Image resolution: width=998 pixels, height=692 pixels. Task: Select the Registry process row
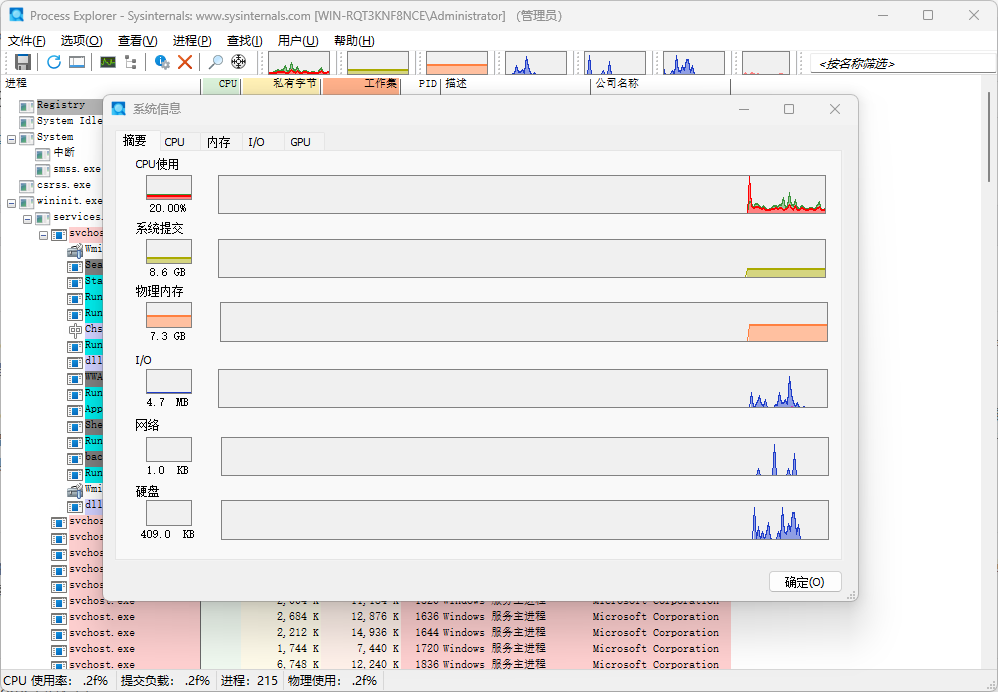point(61,105)
